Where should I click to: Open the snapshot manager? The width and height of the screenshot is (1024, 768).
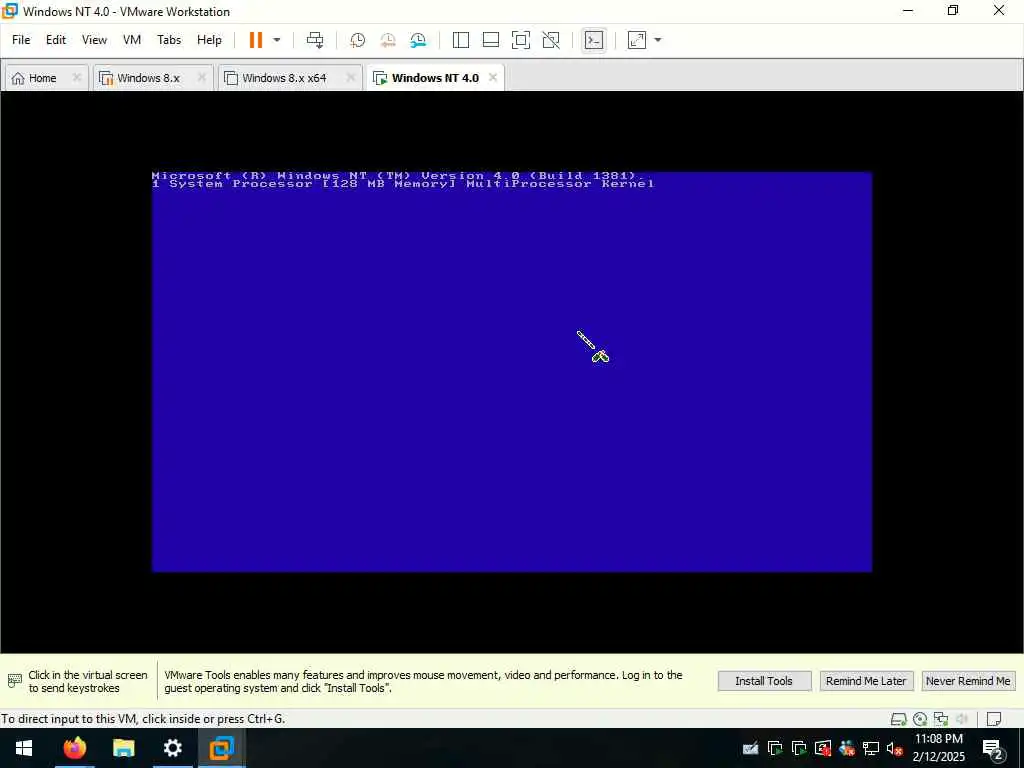418,40
